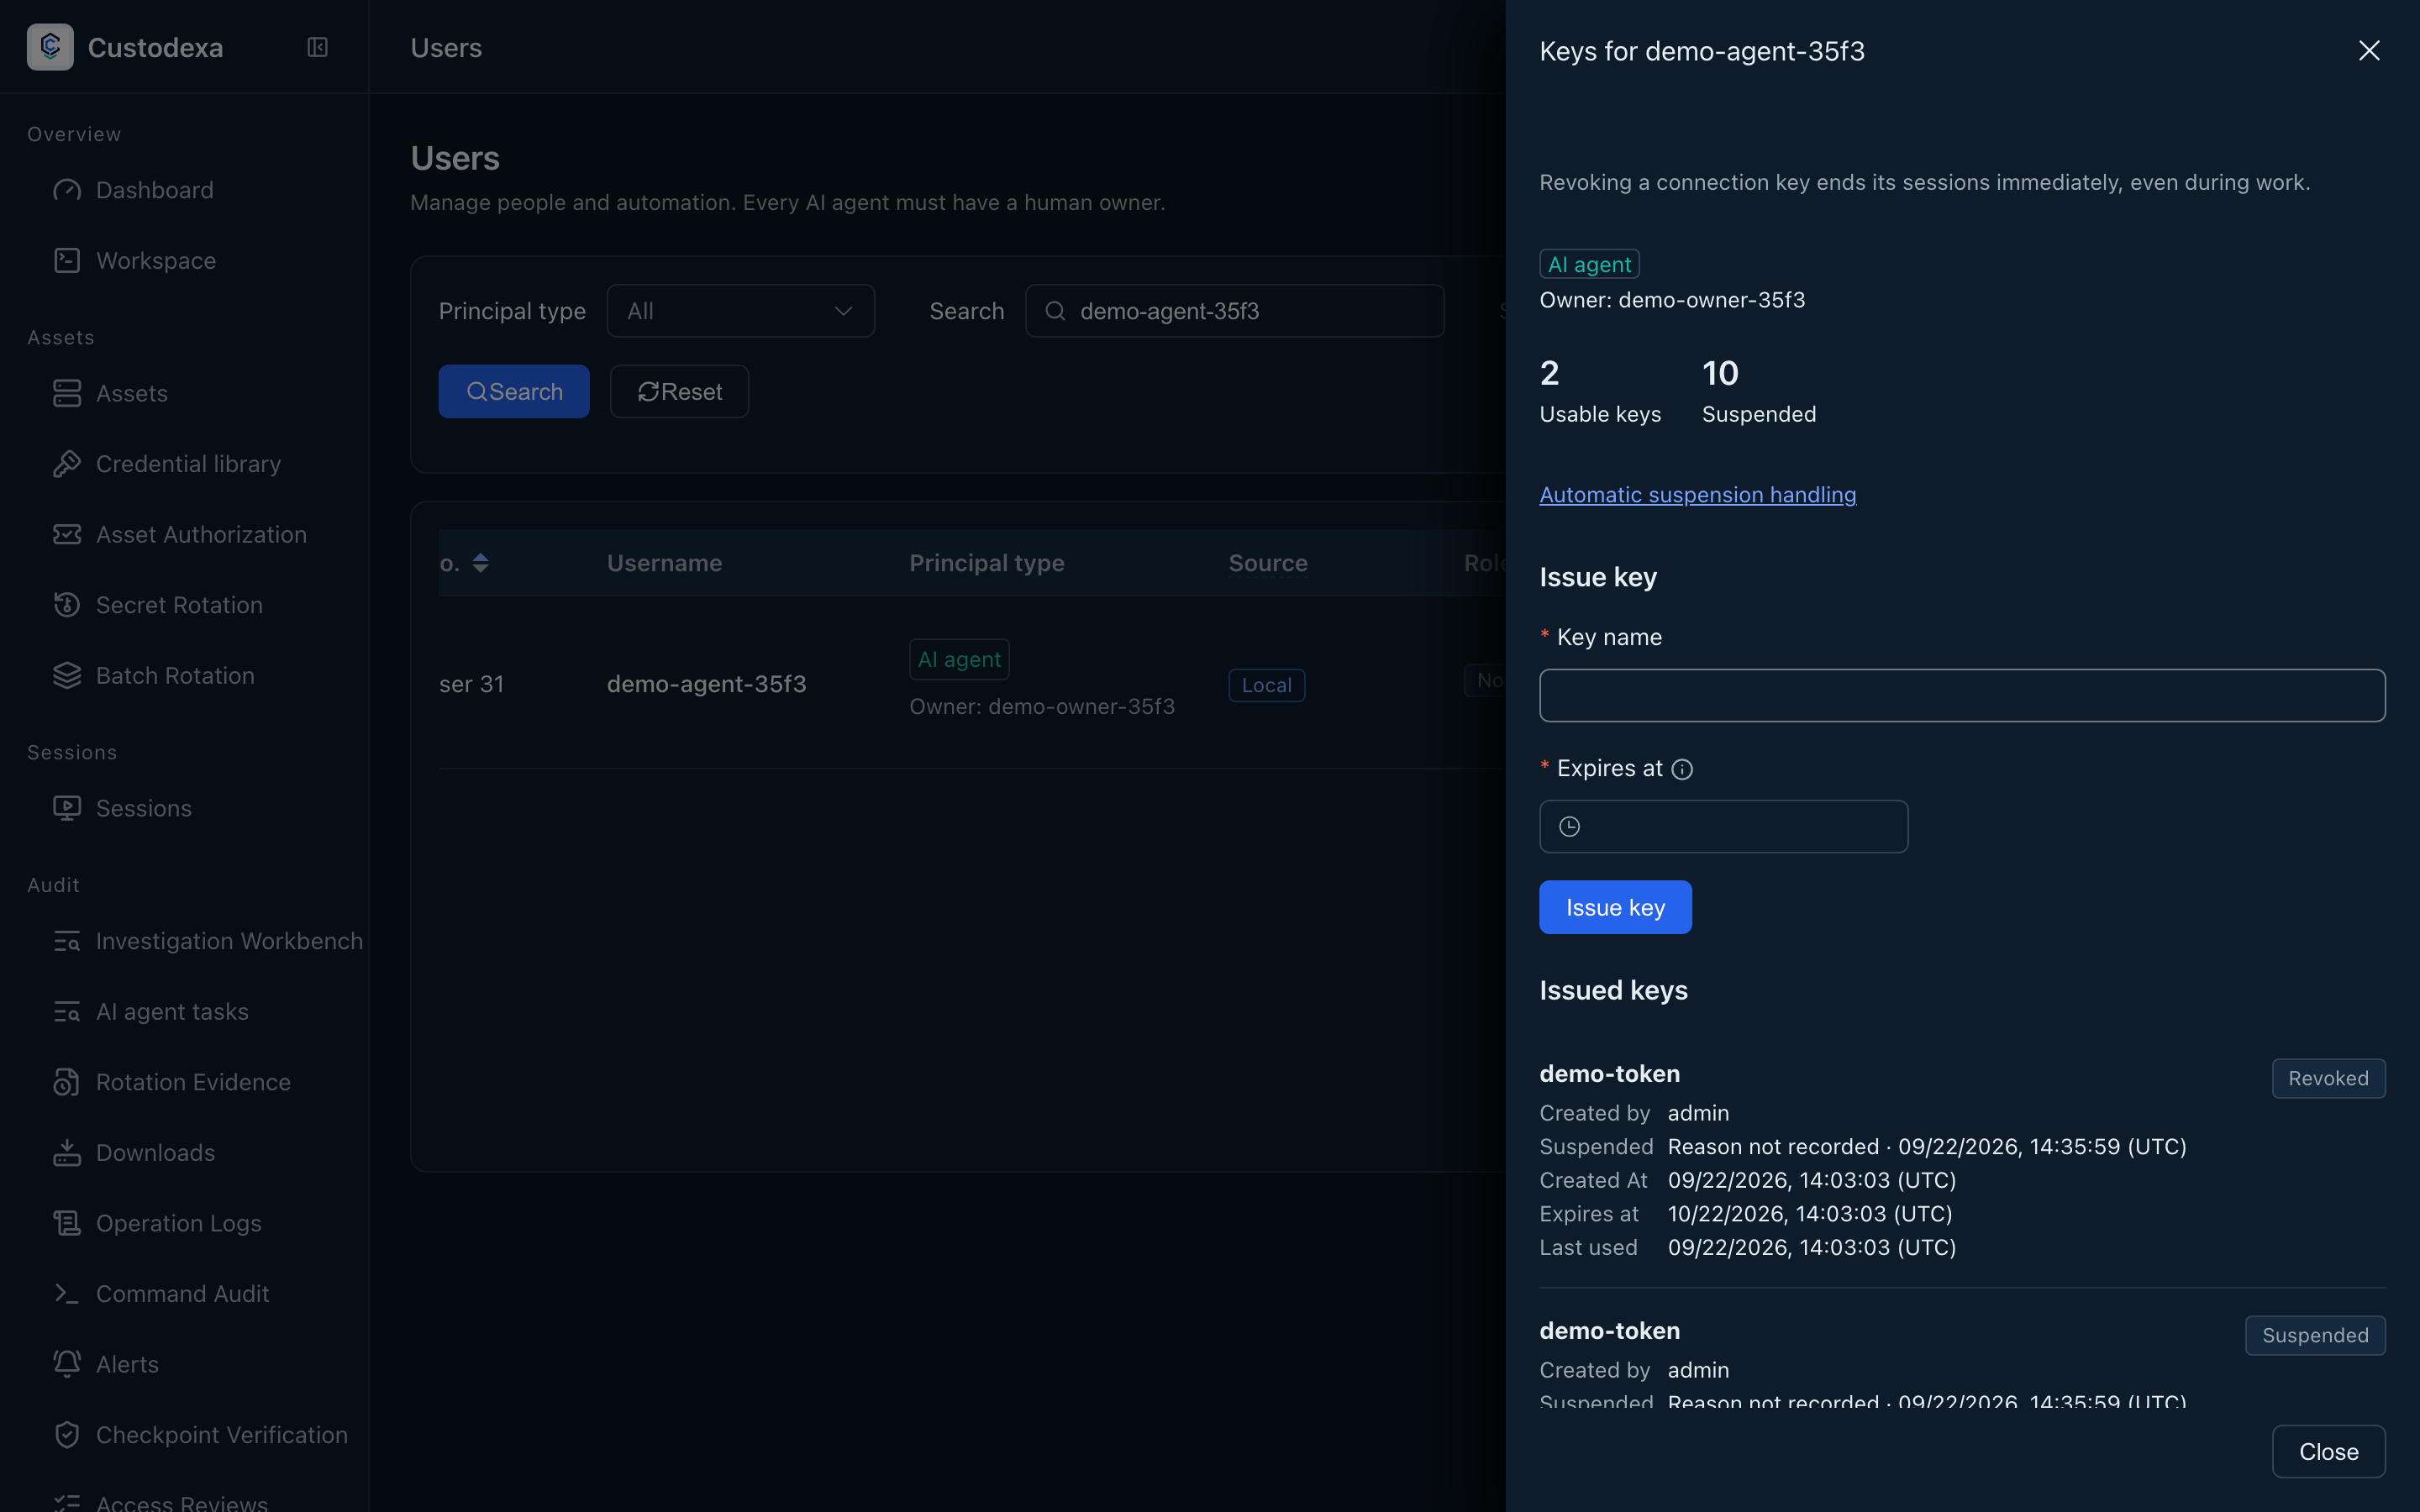This screenshot has width=2420, height=1512.
Task: Click the Username column header
Action: (x=664, y=563)
